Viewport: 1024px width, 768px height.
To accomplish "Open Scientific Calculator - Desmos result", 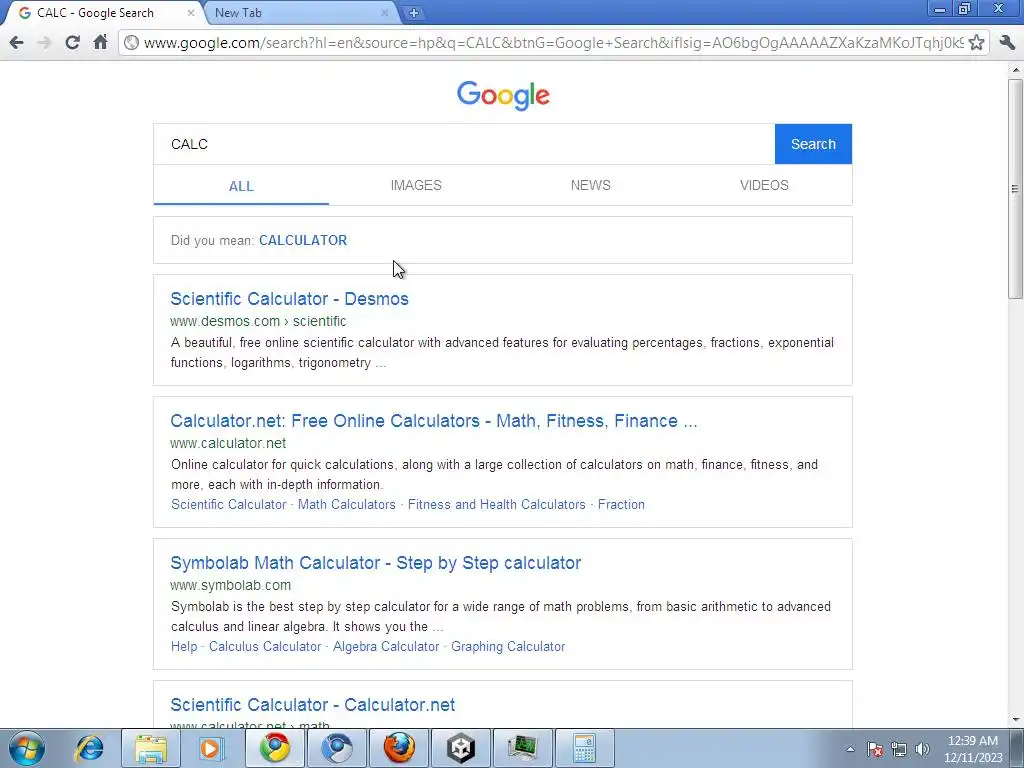I will tap(289, 298).
